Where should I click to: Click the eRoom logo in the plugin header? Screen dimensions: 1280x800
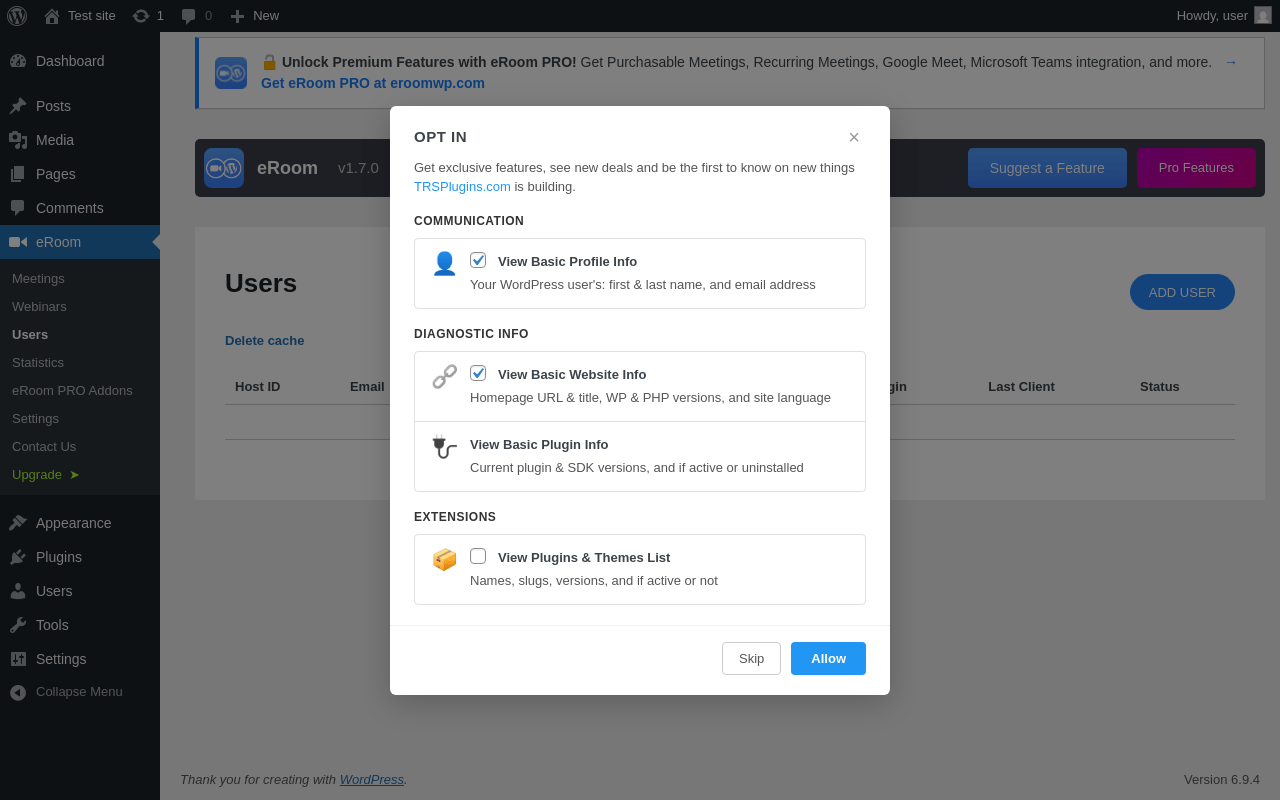point(224,168)
